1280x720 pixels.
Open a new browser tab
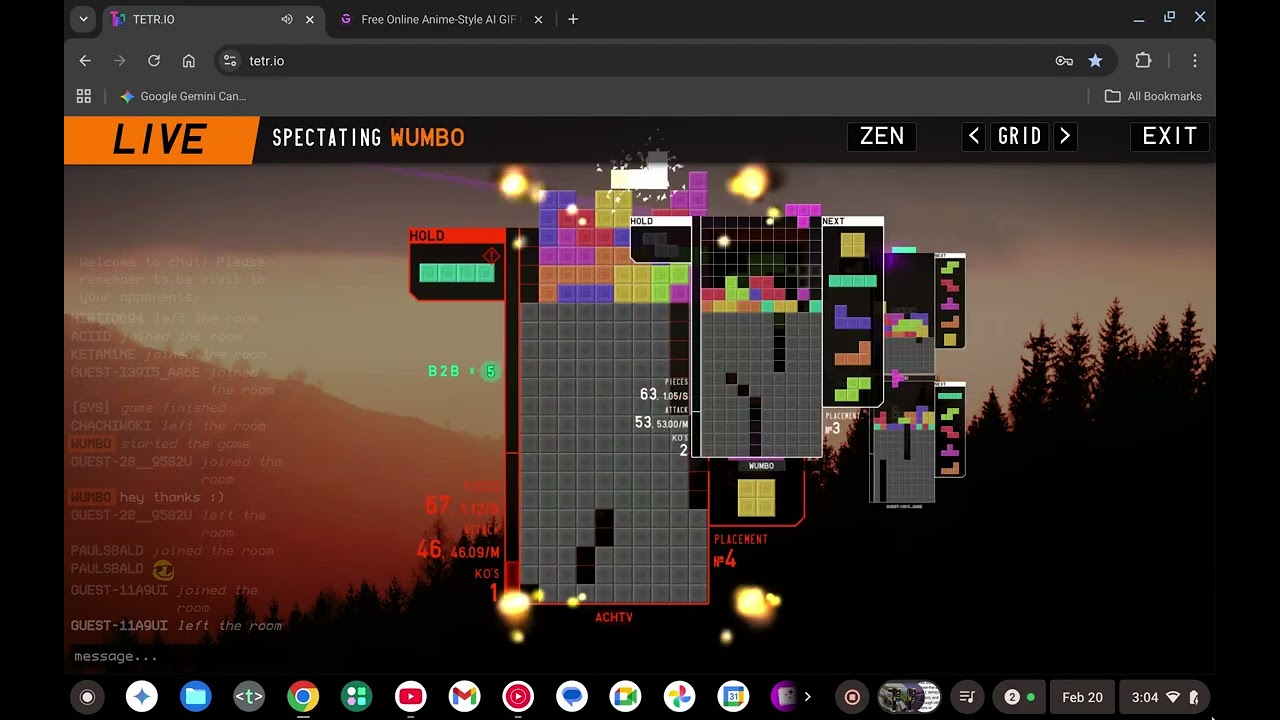tap(573, 19)
